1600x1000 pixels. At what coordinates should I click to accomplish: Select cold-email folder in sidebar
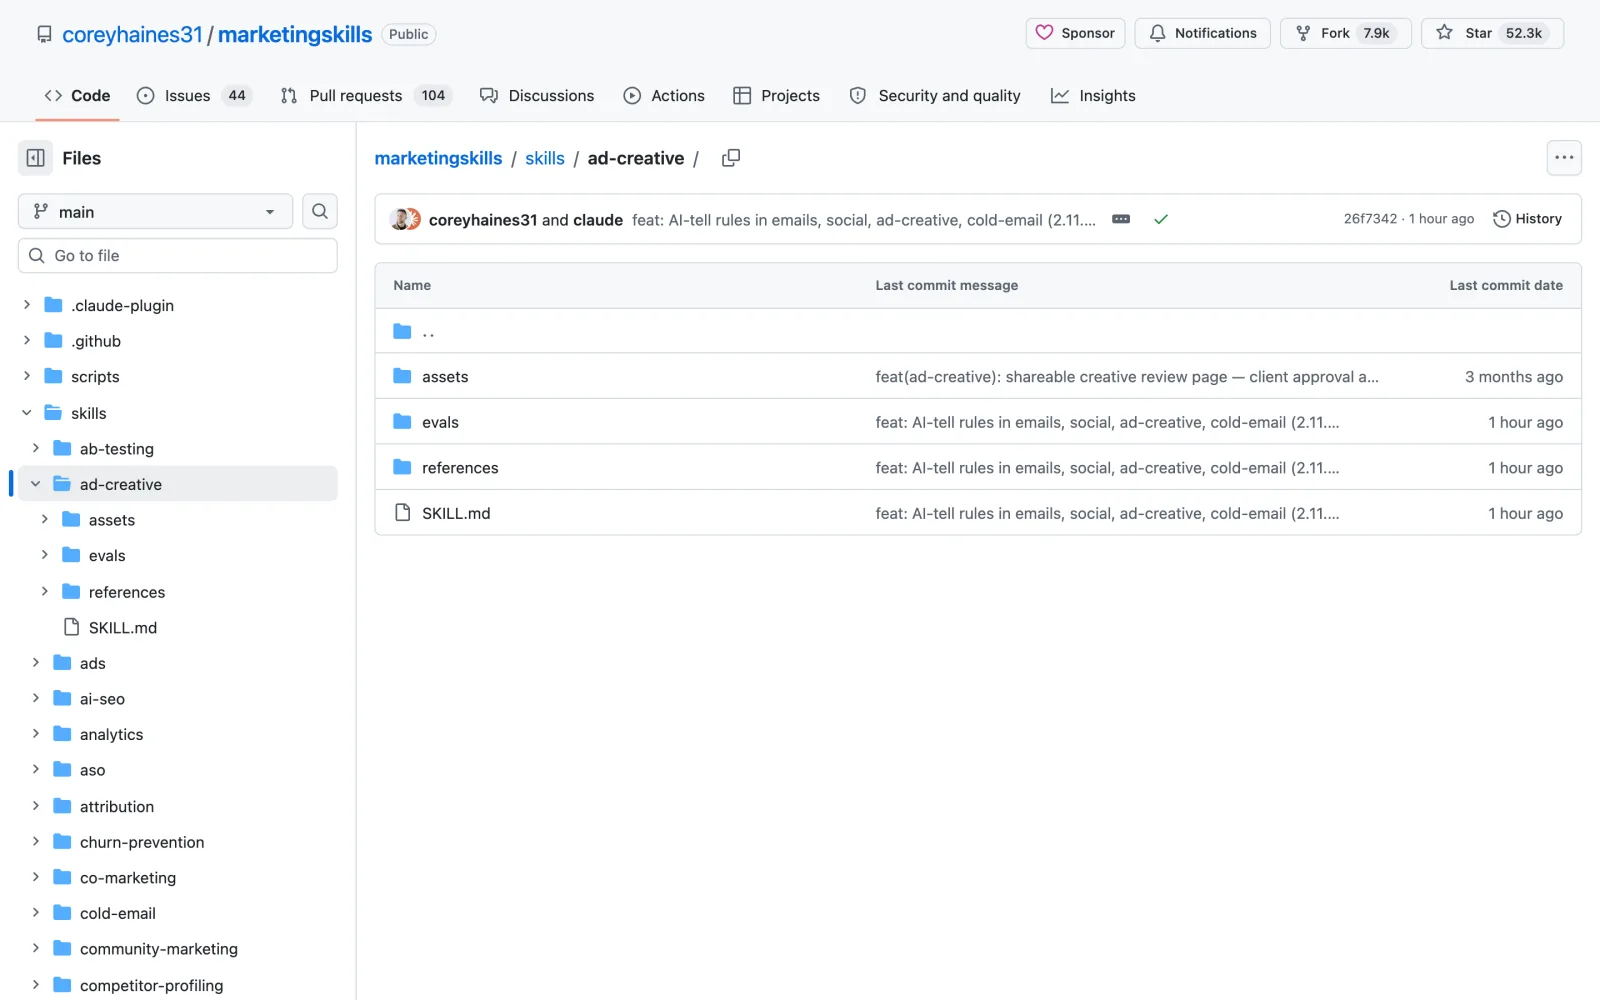[118, 913]
